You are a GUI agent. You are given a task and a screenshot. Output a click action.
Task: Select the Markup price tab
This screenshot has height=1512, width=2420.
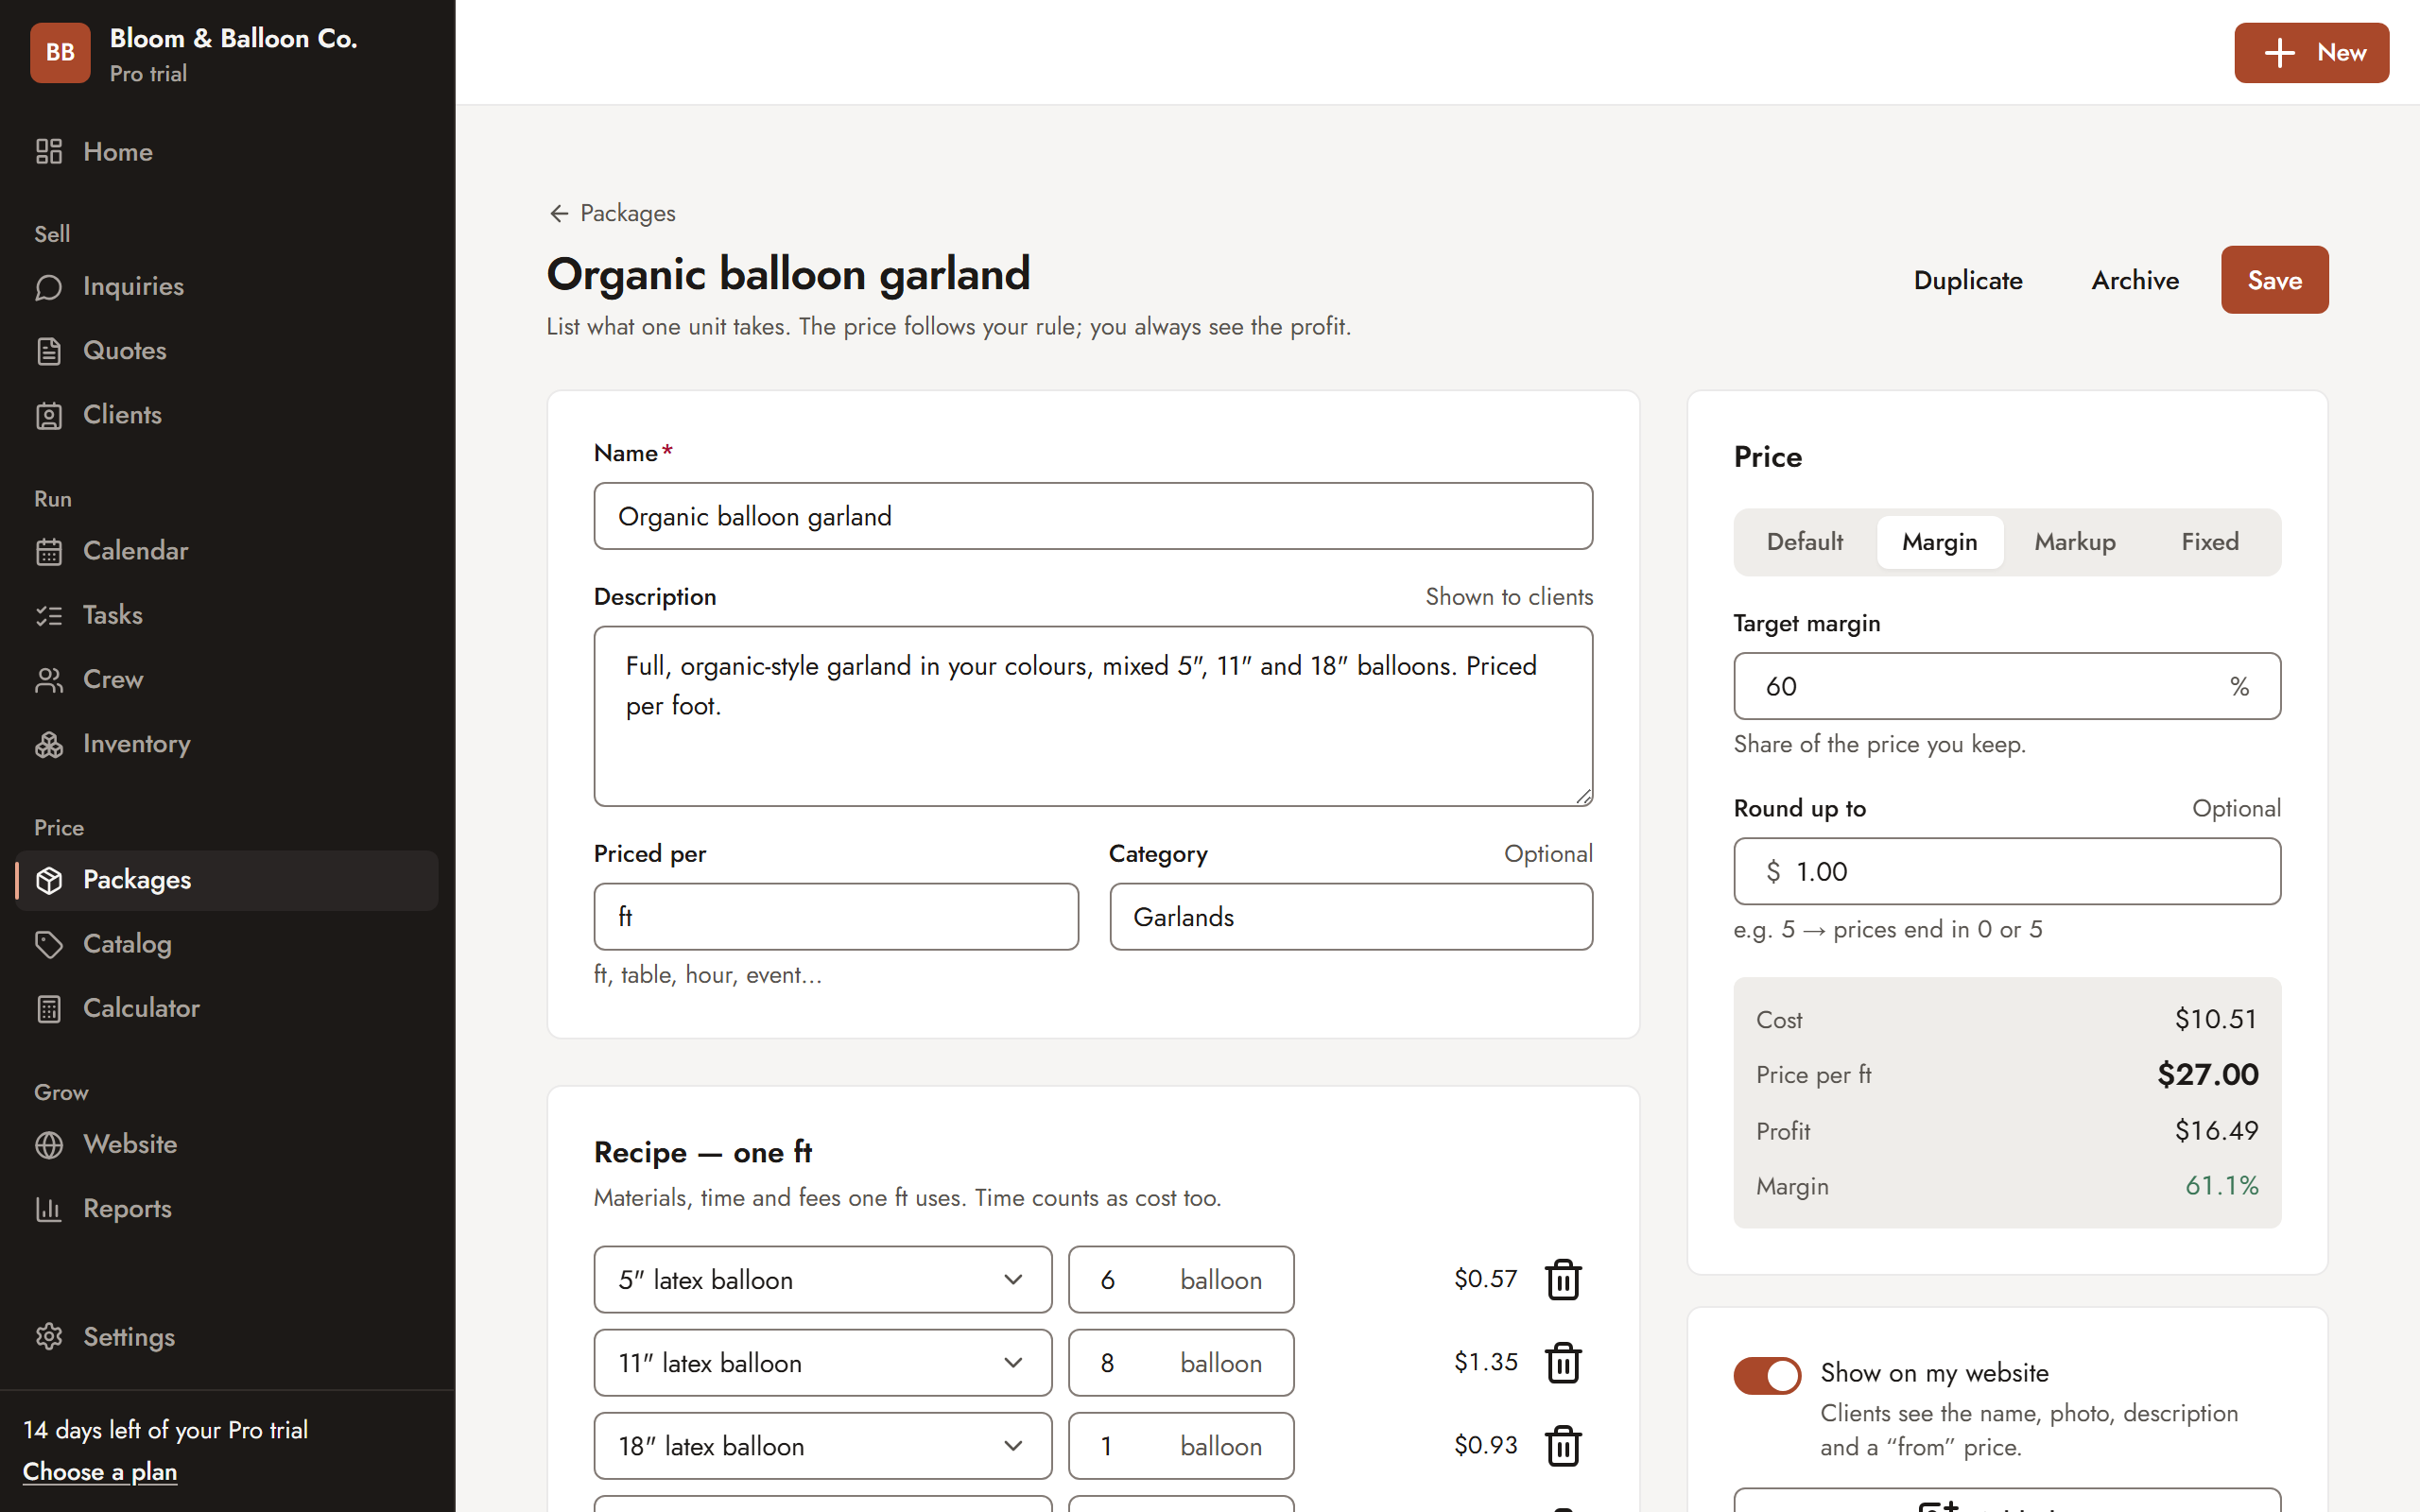[2075, 542]
